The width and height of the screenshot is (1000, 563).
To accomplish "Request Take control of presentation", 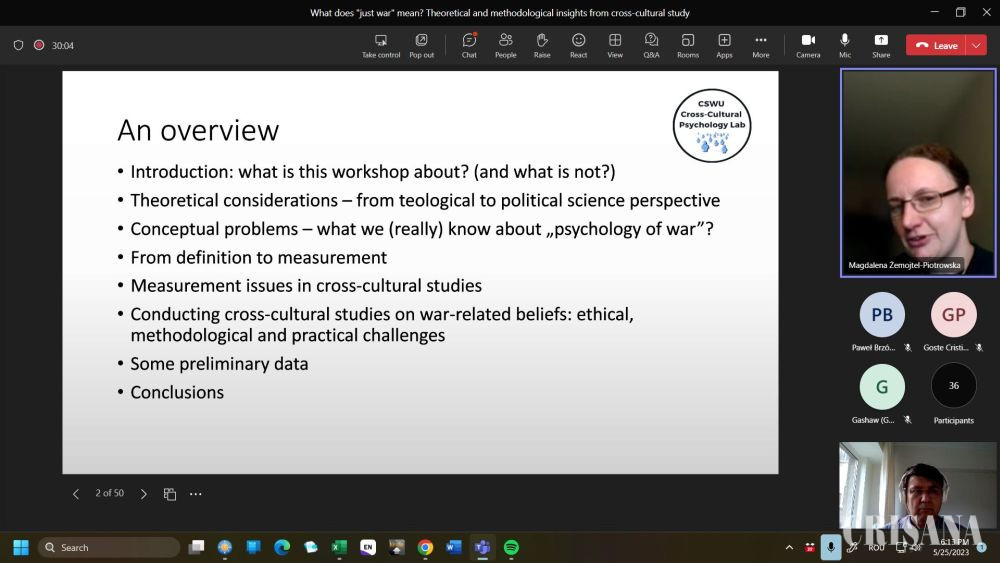I will coord(381,45).
